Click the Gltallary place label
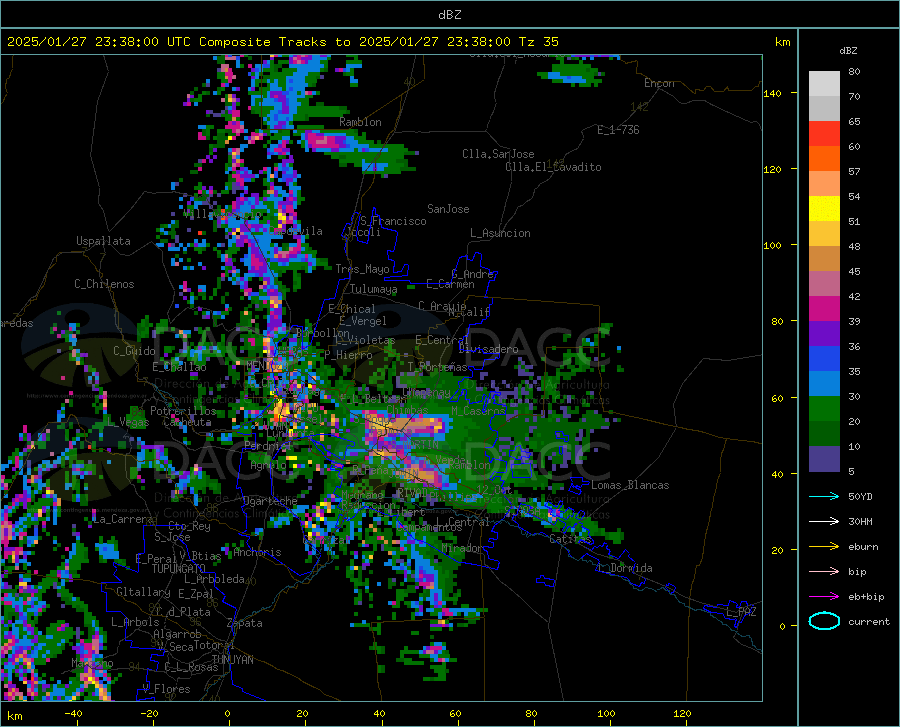Viewport: 900px width, 727px height. 143,592
